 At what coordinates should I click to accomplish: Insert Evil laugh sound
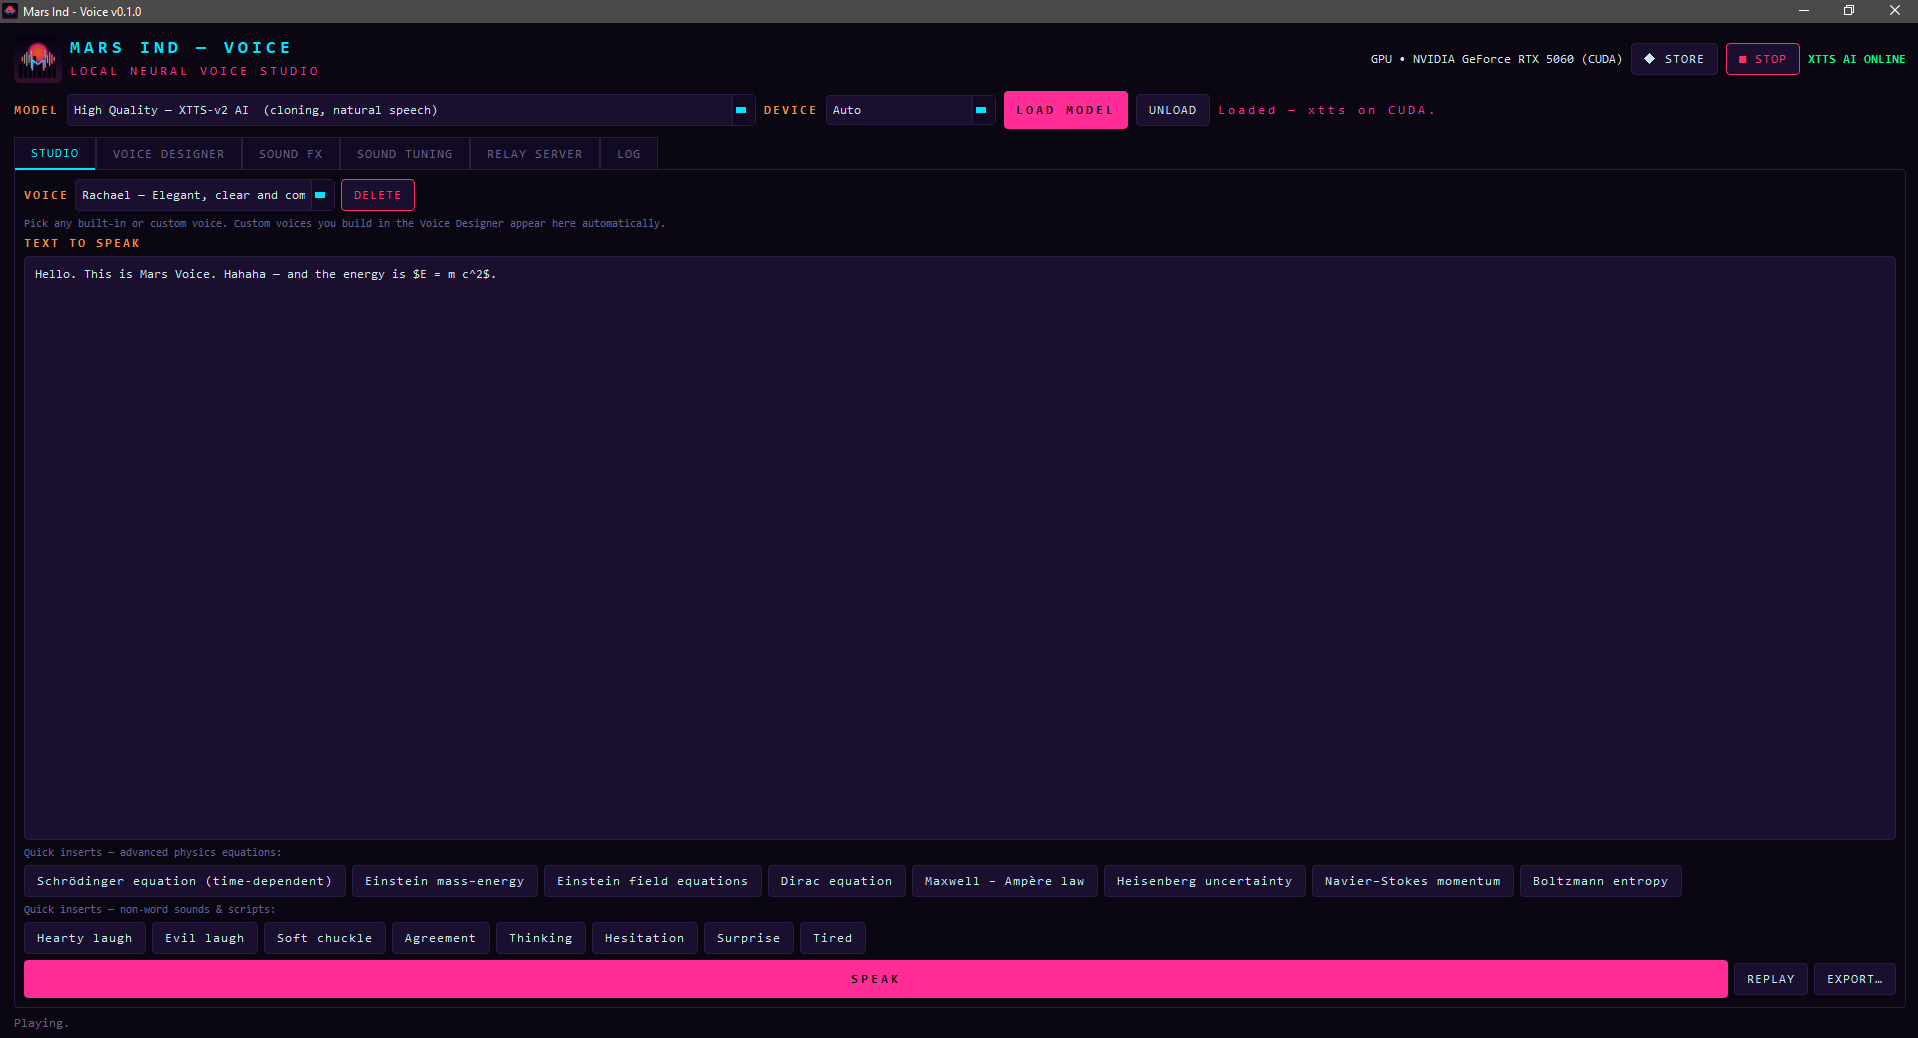[x=205, y=938]
